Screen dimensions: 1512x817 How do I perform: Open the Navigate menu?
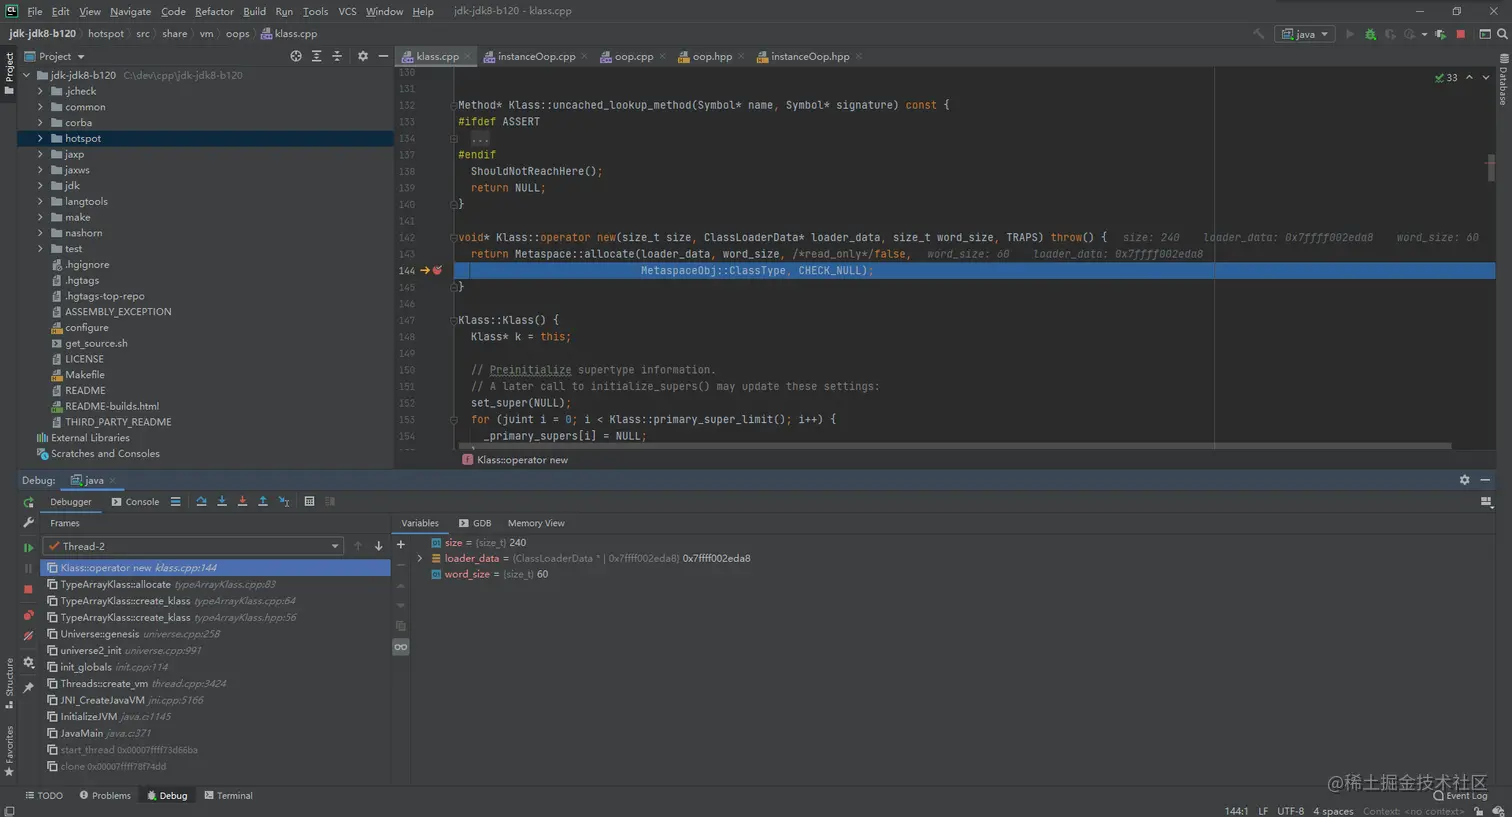130,11
